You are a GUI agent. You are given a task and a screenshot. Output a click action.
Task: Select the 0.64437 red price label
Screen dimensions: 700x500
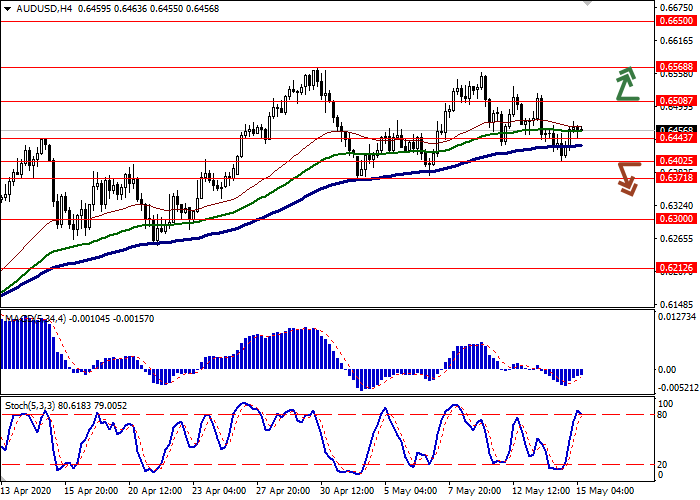click(x=676, y=139)
